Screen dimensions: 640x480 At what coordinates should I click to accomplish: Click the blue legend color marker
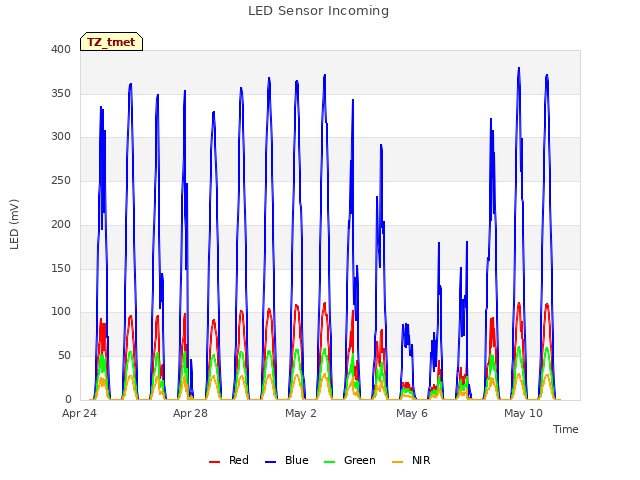coord(271,462)
